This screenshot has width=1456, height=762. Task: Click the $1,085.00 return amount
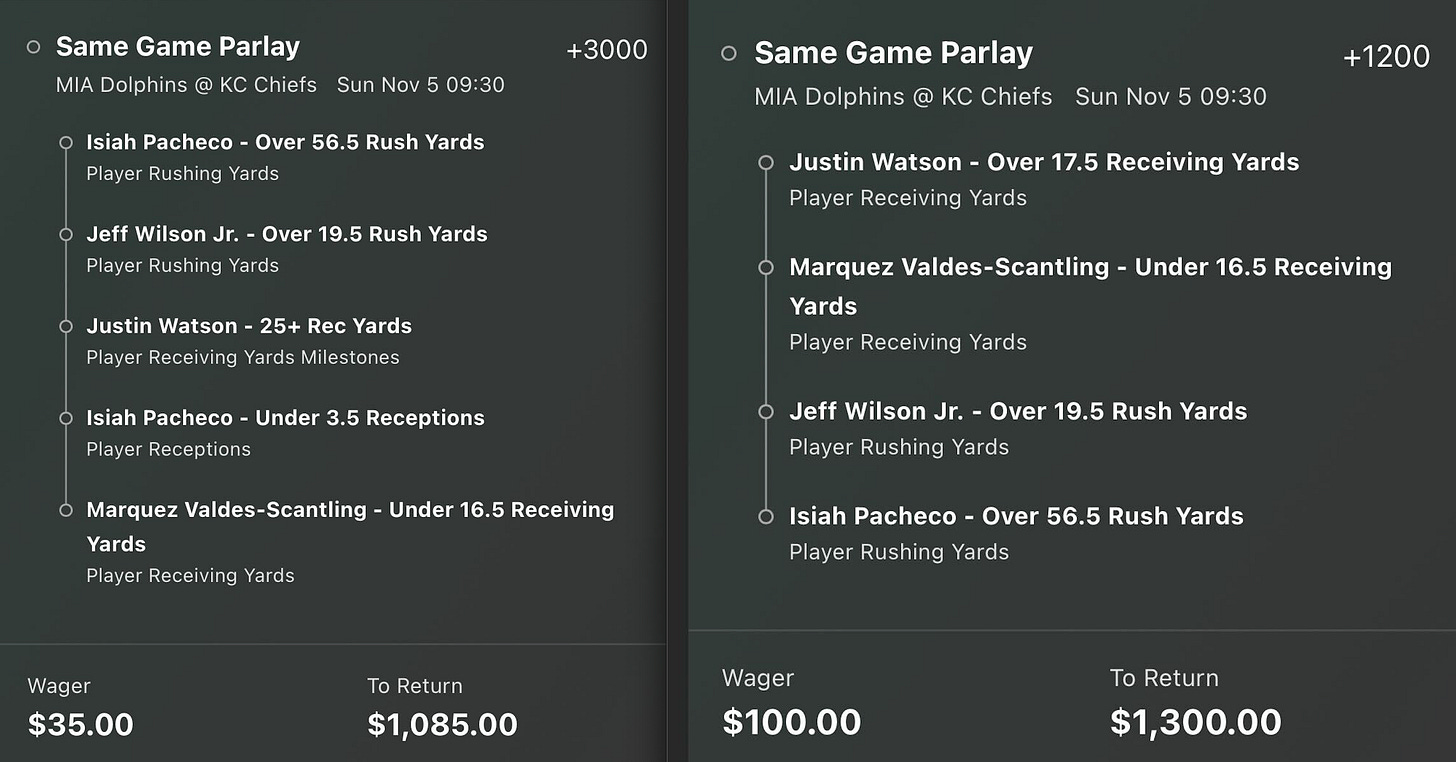pyautogui.click(x=442, y=724)
